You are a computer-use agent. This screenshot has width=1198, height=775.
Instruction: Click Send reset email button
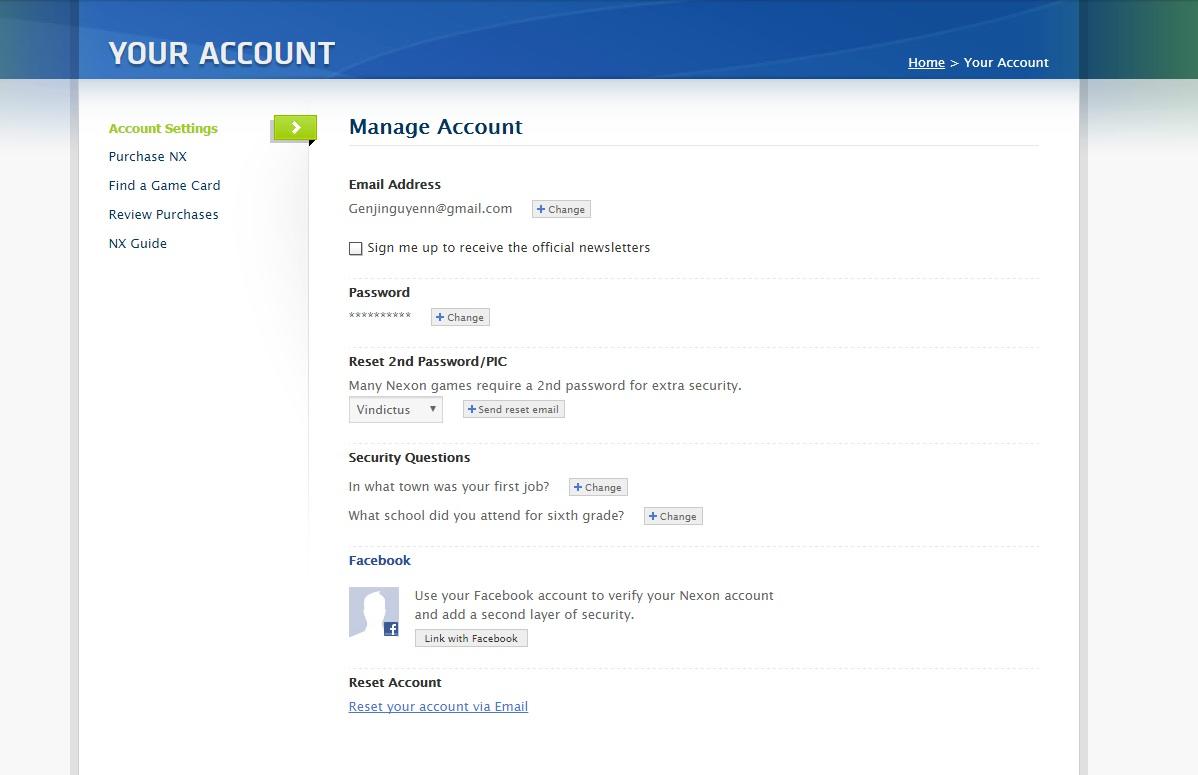pos(513,410)
